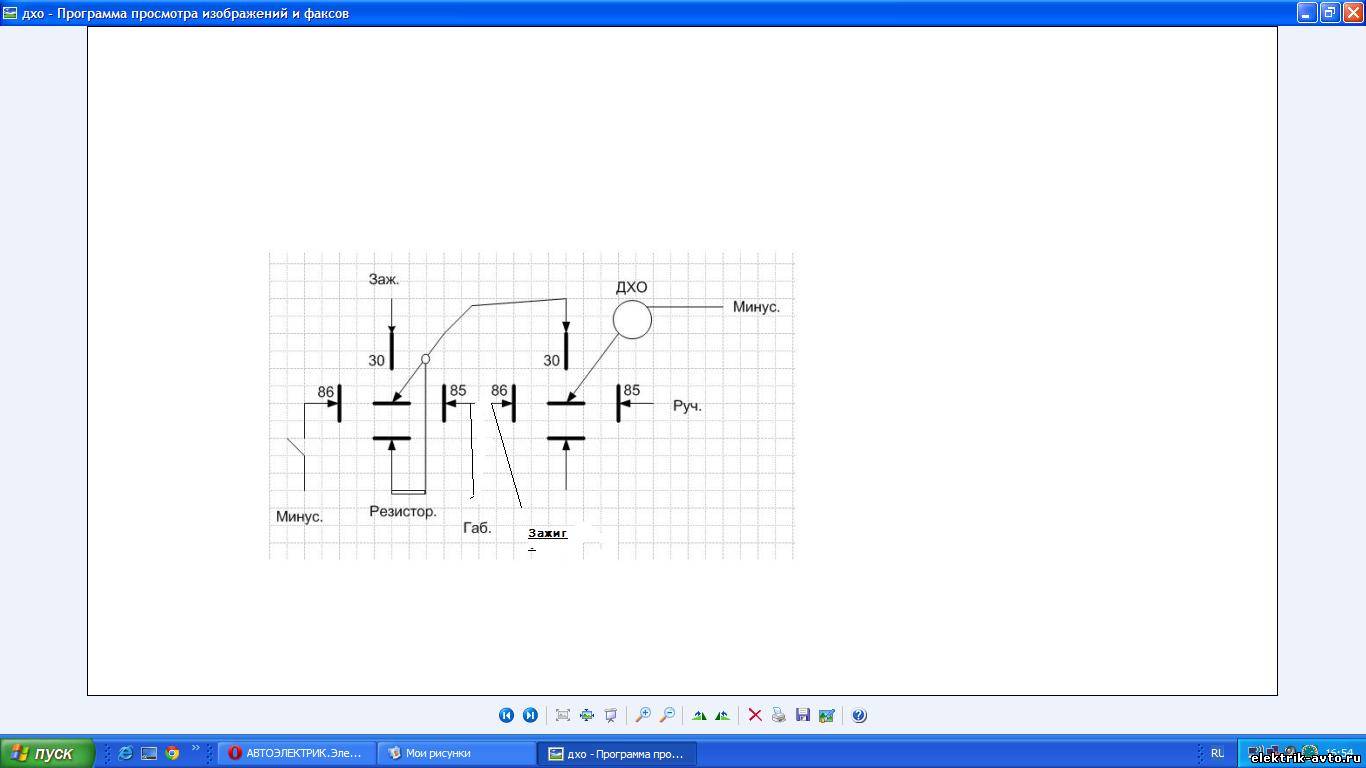
Task: Zoom out with the magnifier minus icon
Action: point(667,715)
